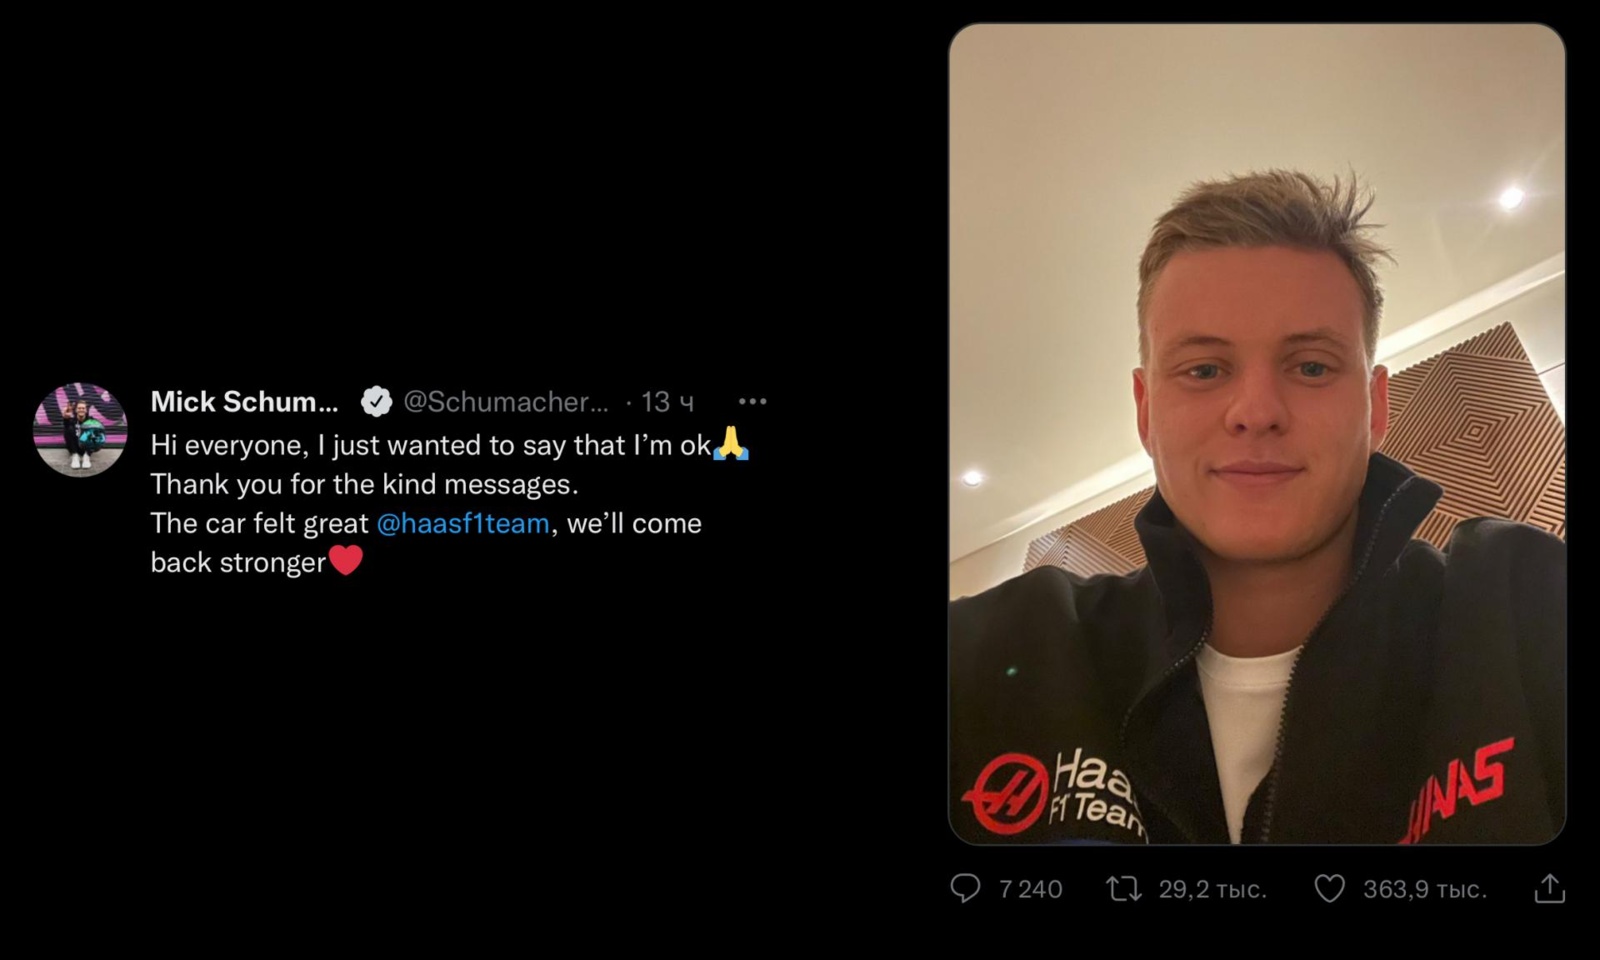Screen dimensions: 1600x960
Task: Click the @Schumacher... handle
Action: point(505,402)
